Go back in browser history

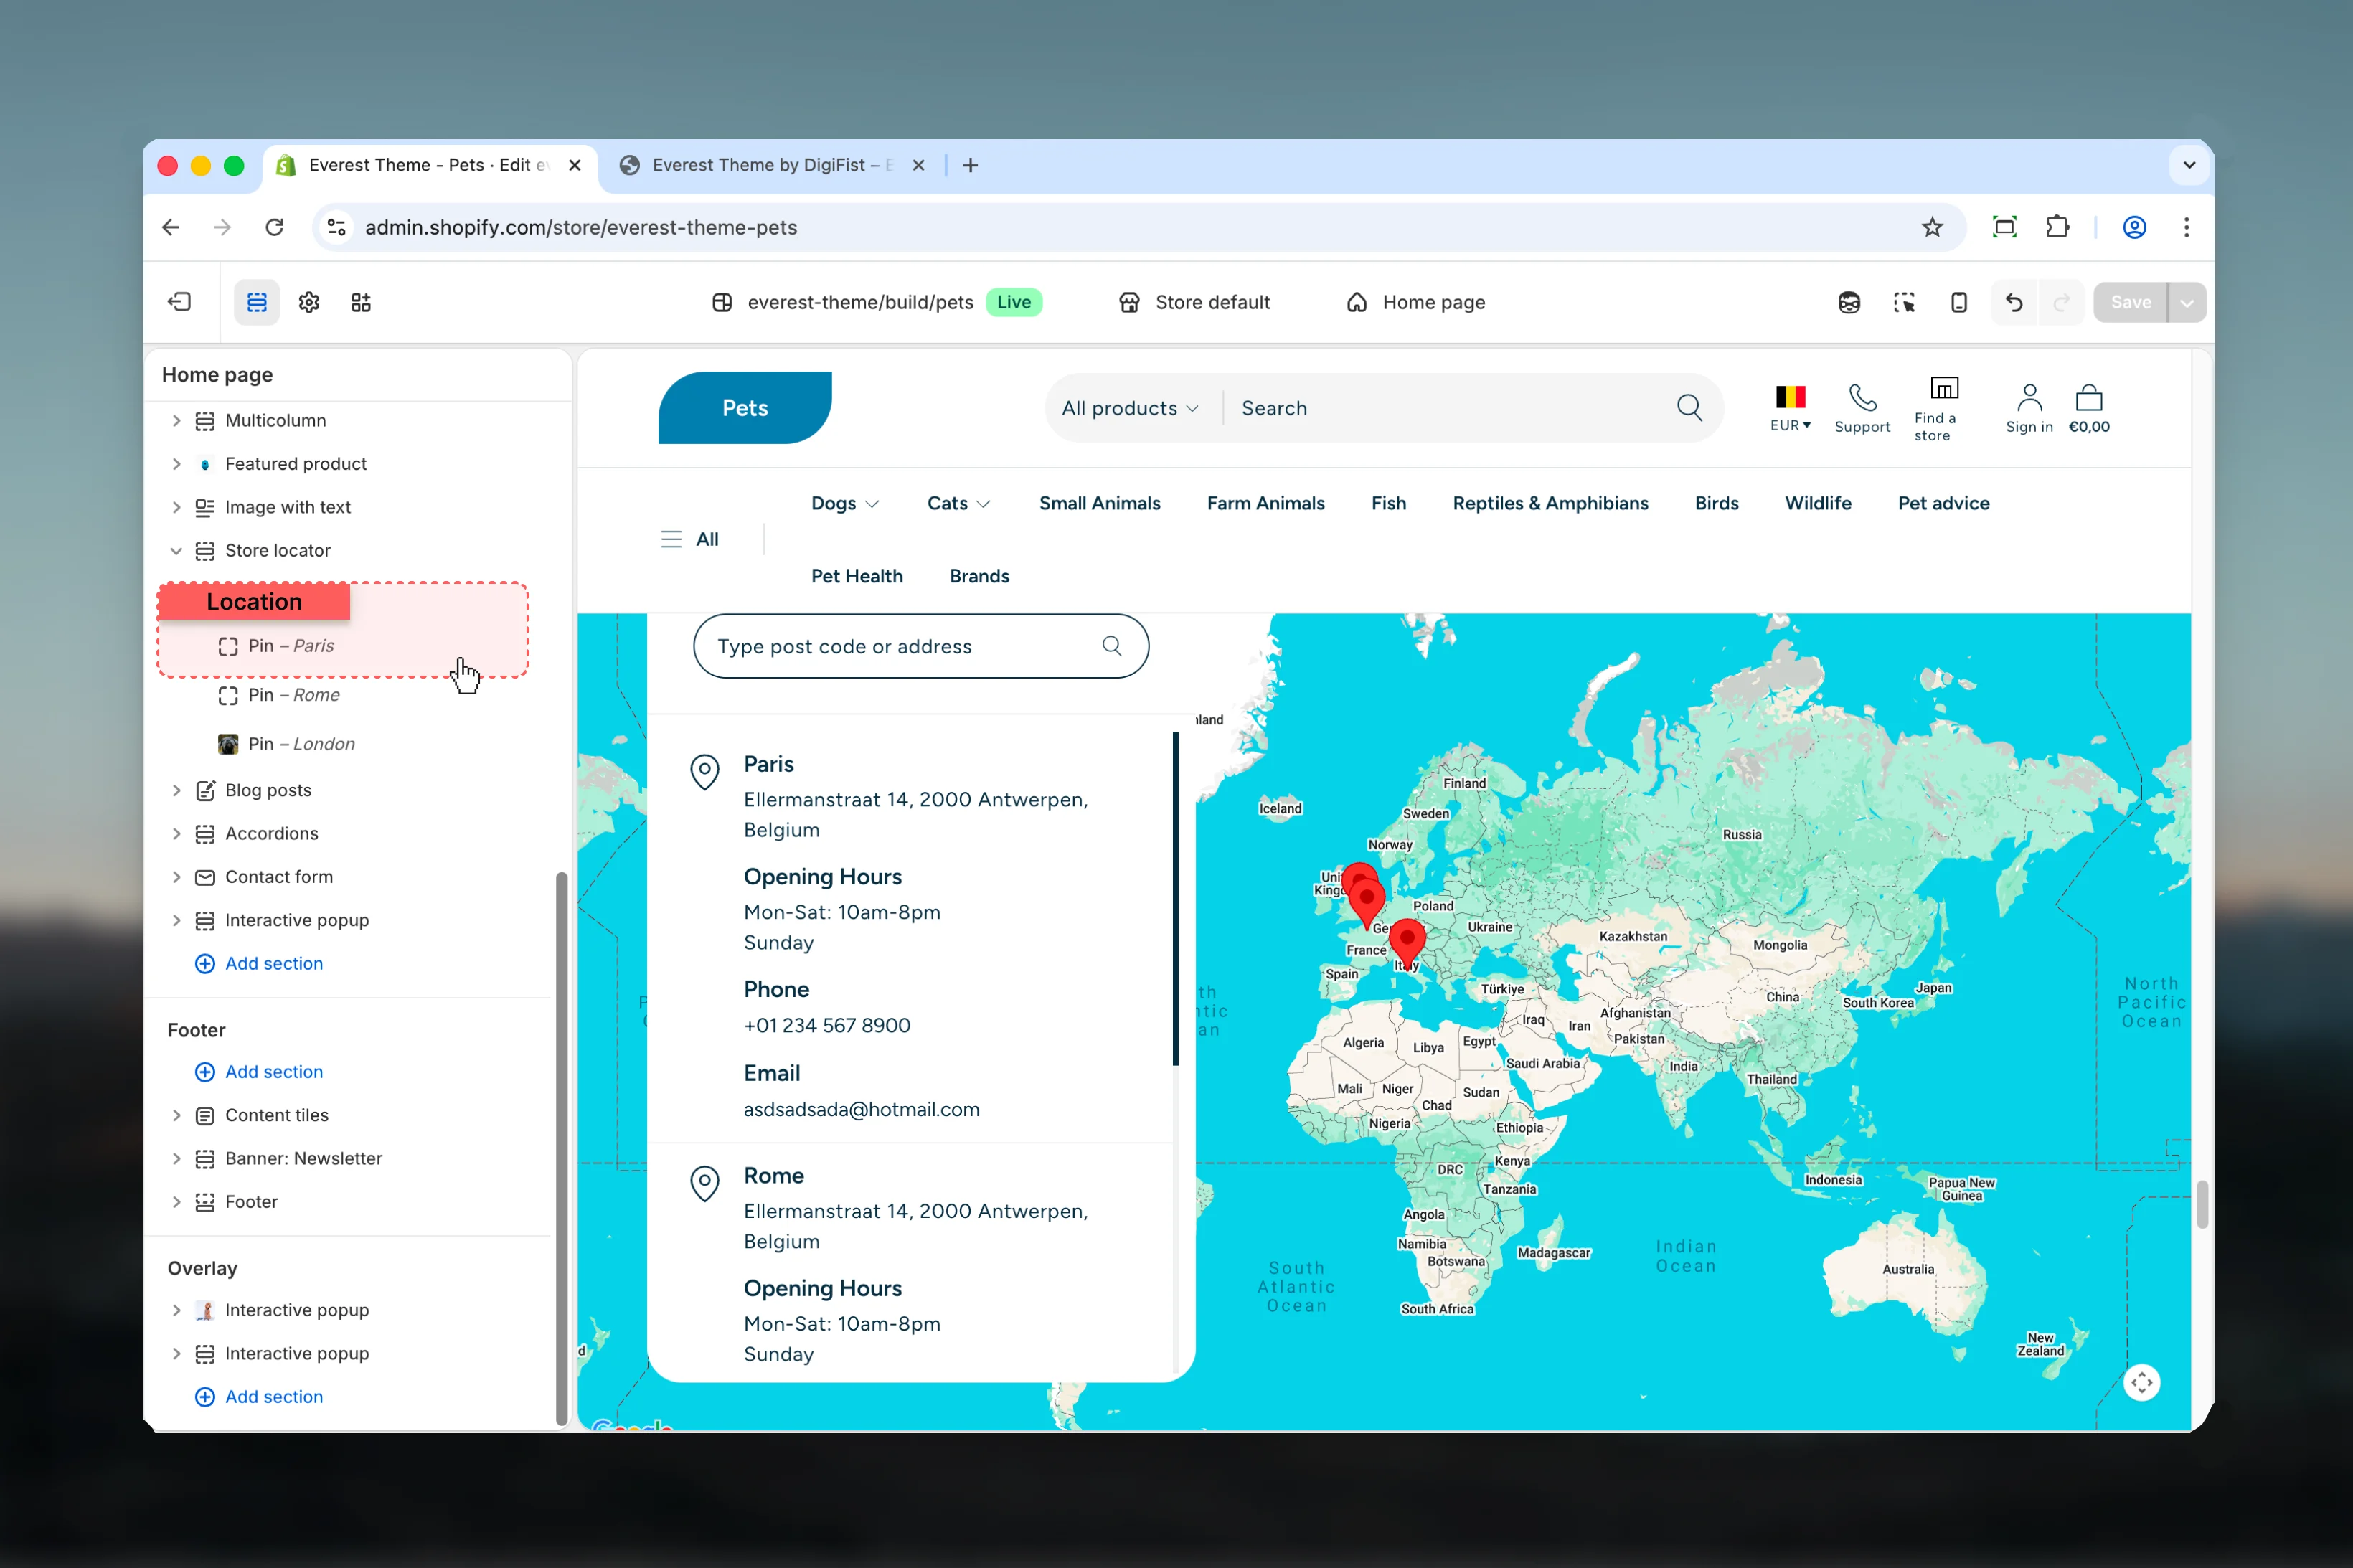[x=171, y=227]
